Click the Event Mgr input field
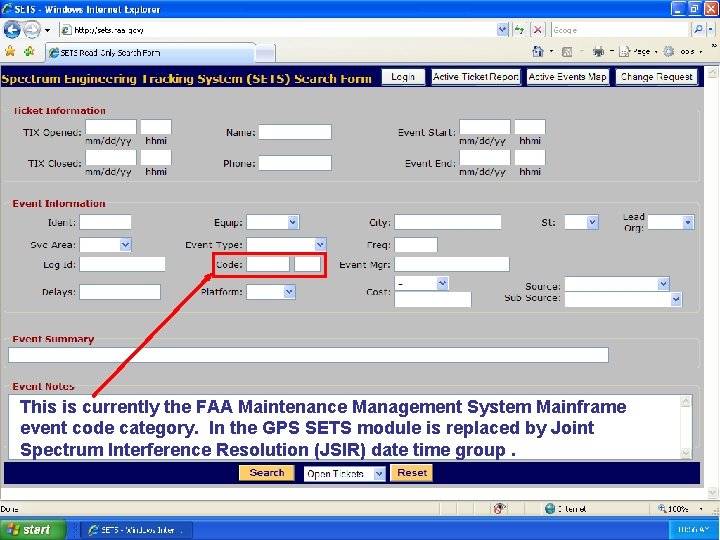720x540 pixels. click(452, 264)
